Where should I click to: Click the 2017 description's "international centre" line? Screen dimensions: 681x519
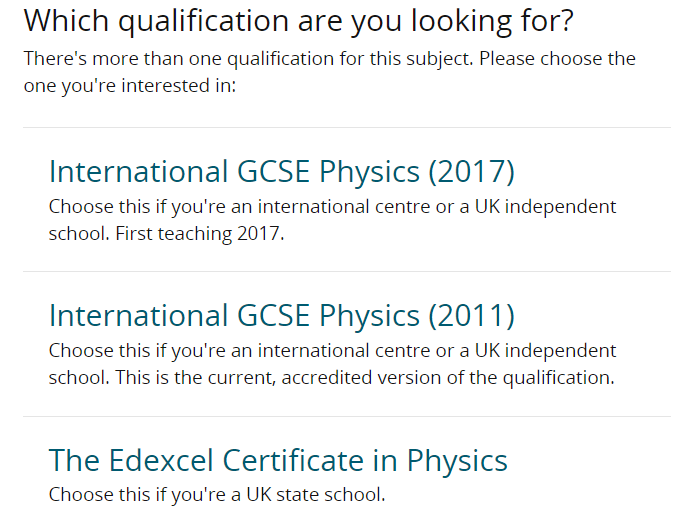[332, 207]
